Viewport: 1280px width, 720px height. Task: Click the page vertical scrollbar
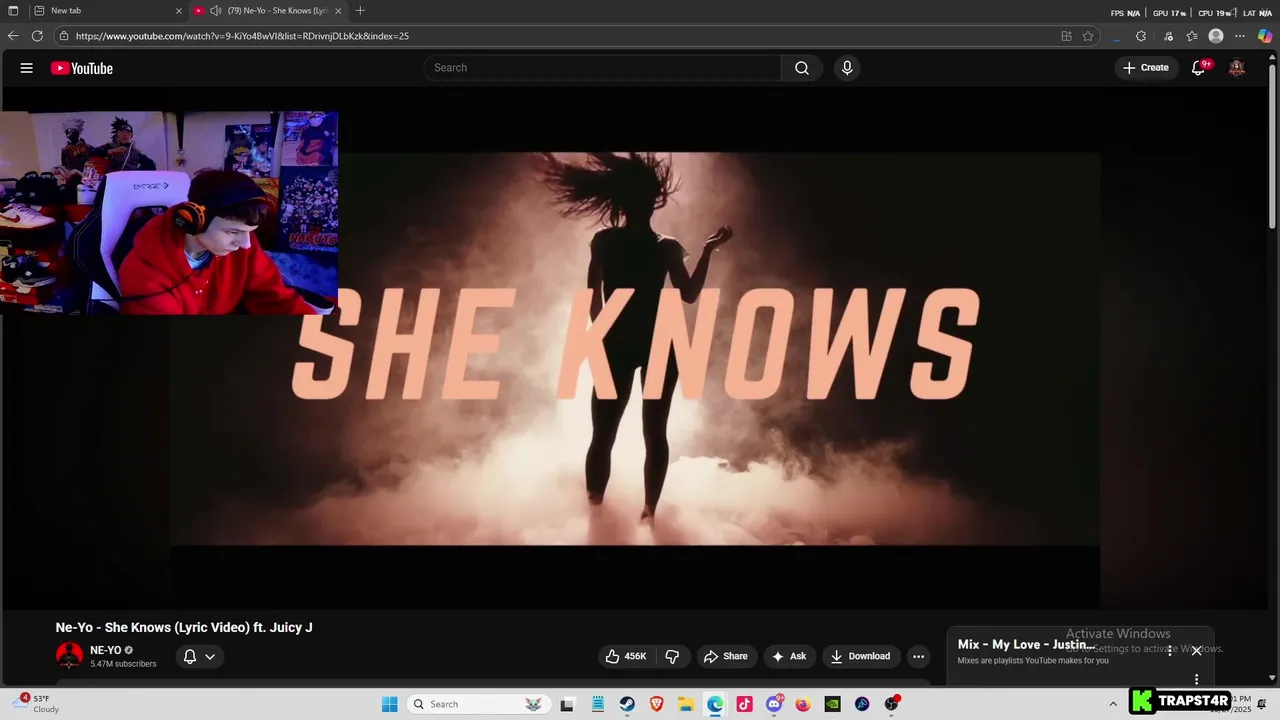pyautogui.click(x=1273, y=145)
